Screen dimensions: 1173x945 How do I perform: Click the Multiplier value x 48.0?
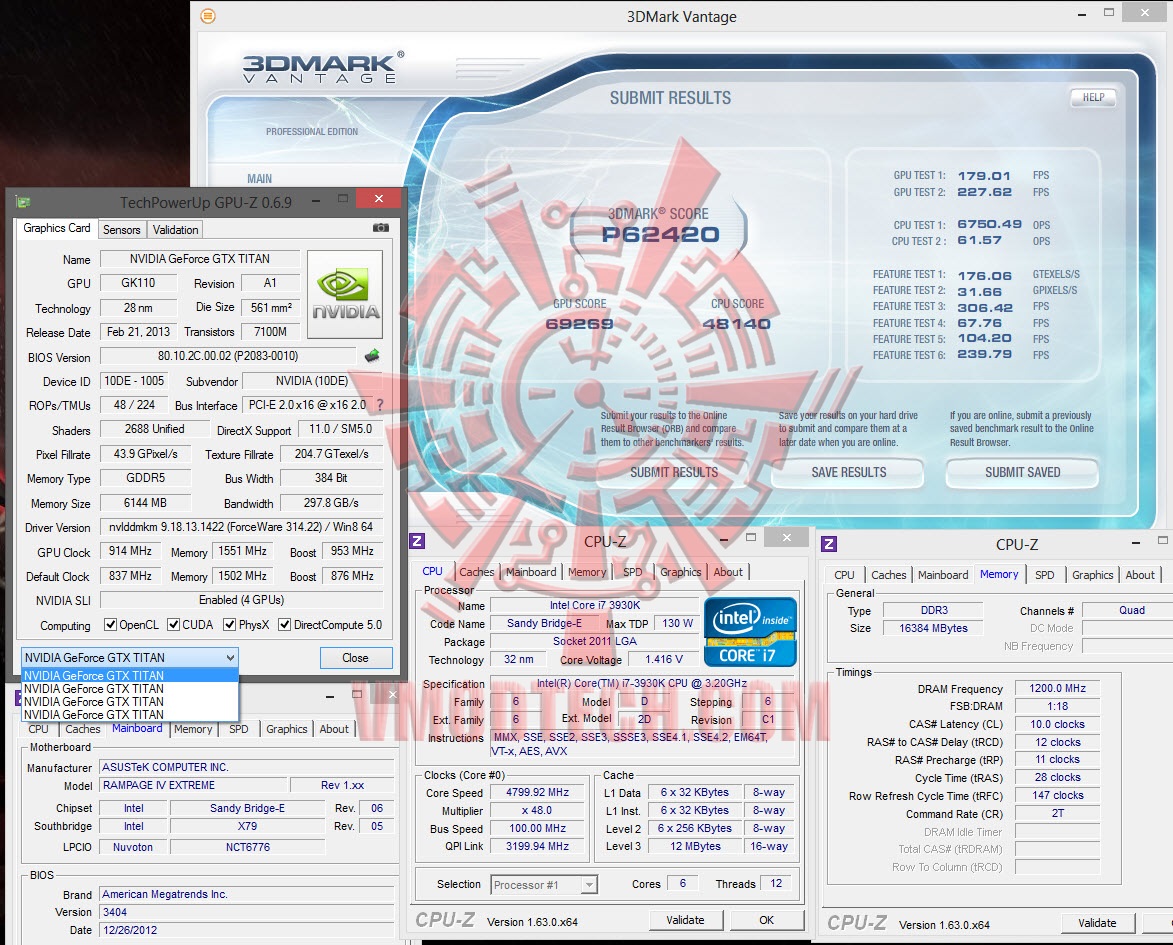tap(537, 810)
